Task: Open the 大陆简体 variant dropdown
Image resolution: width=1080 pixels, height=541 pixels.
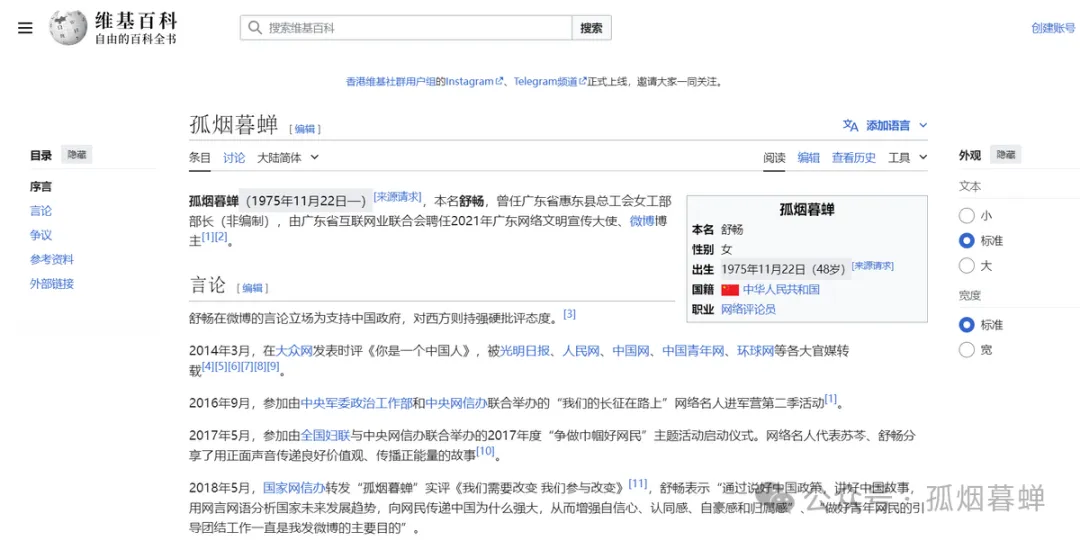Action: click(x=287, y=157)
